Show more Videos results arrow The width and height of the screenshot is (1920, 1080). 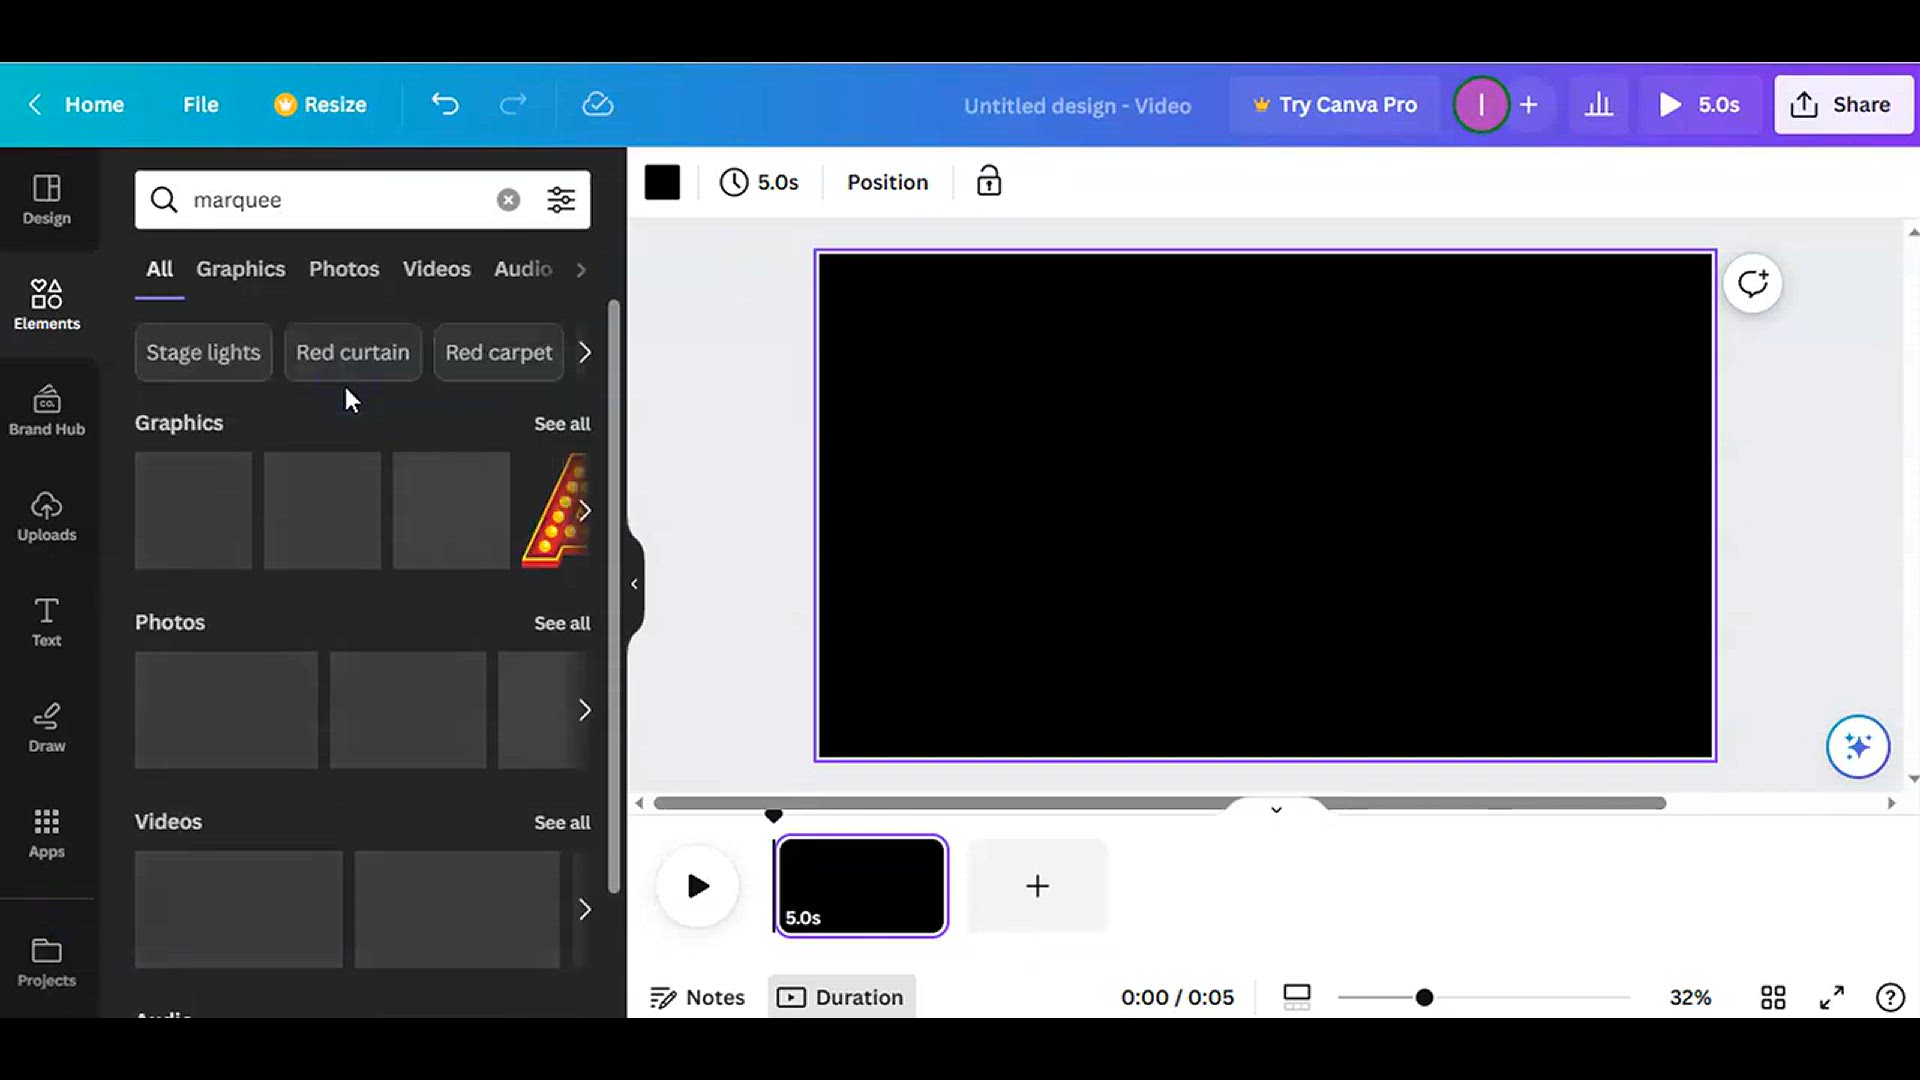(585, 909)
